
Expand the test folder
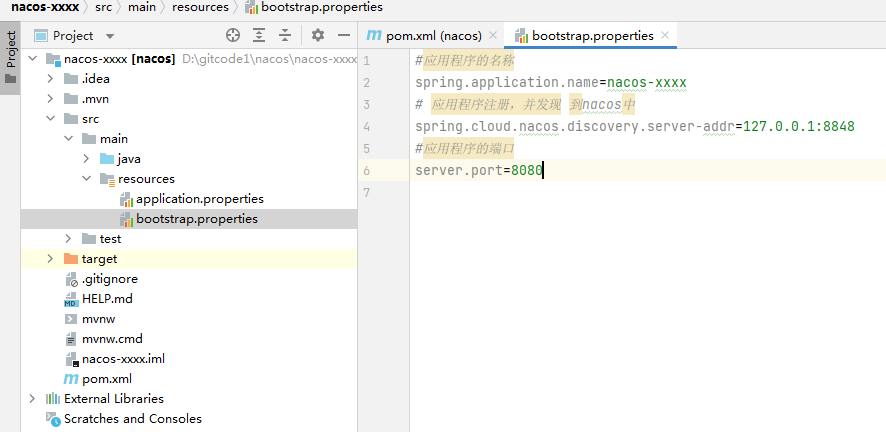point(68,238)
